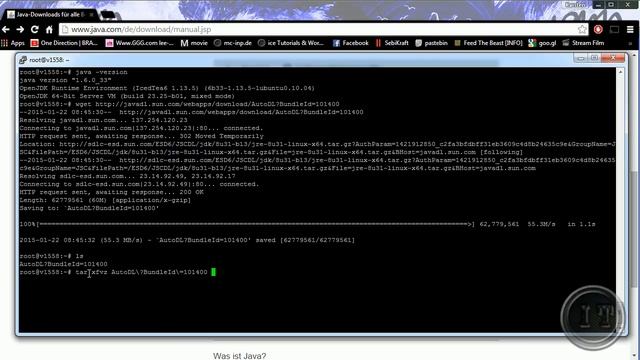Go forward with the browser forward arrow
The image size is (640, 360).
pyautogui.click(x=20, y=29)
